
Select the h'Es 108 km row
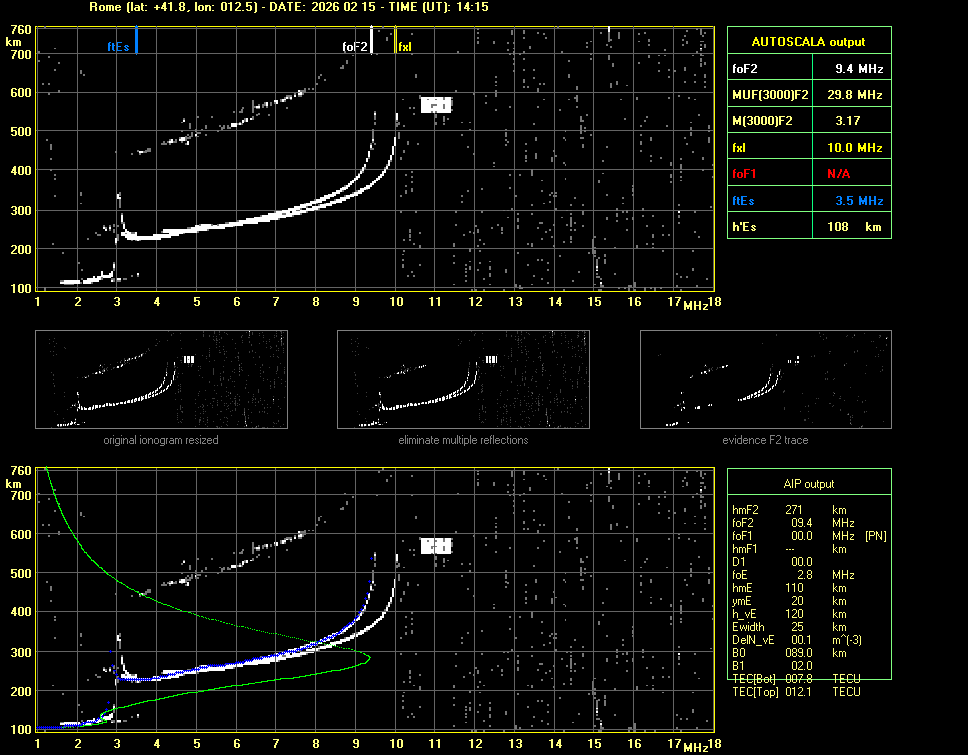[807, 227]
